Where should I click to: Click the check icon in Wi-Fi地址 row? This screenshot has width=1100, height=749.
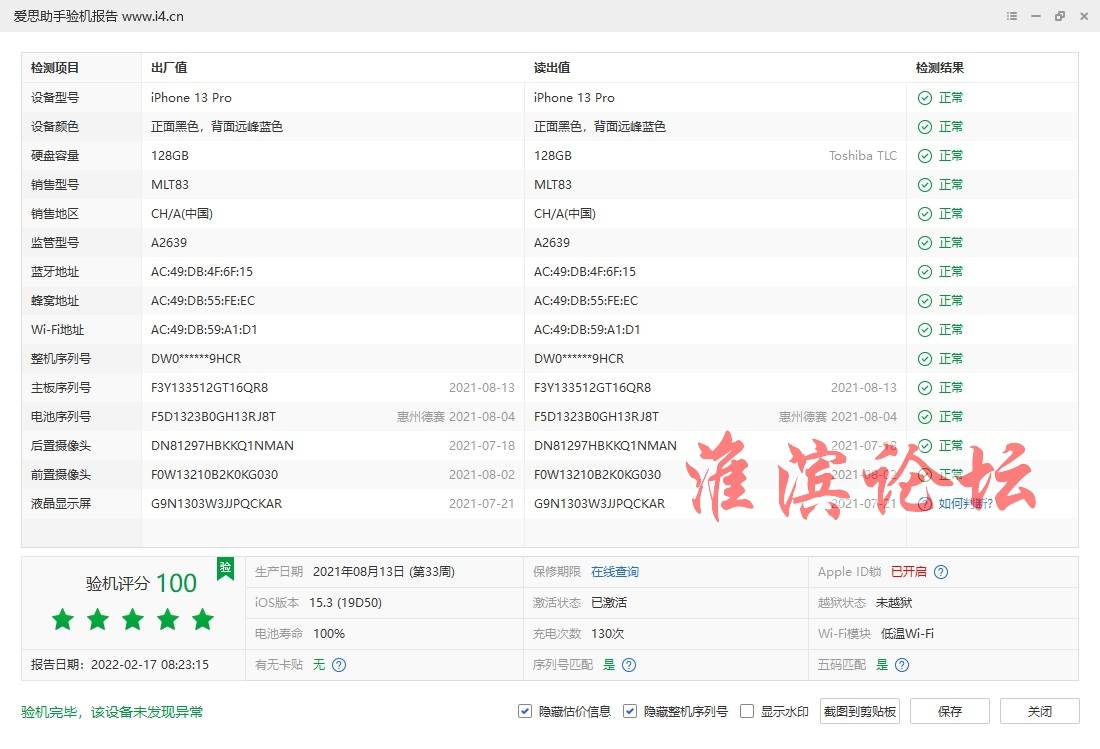click(925, 330)
